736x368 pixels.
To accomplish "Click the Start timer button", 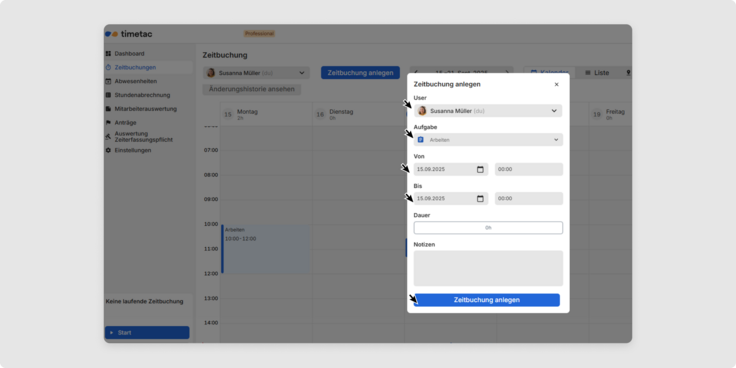I will pyautogui.click(x=147, y=332).
